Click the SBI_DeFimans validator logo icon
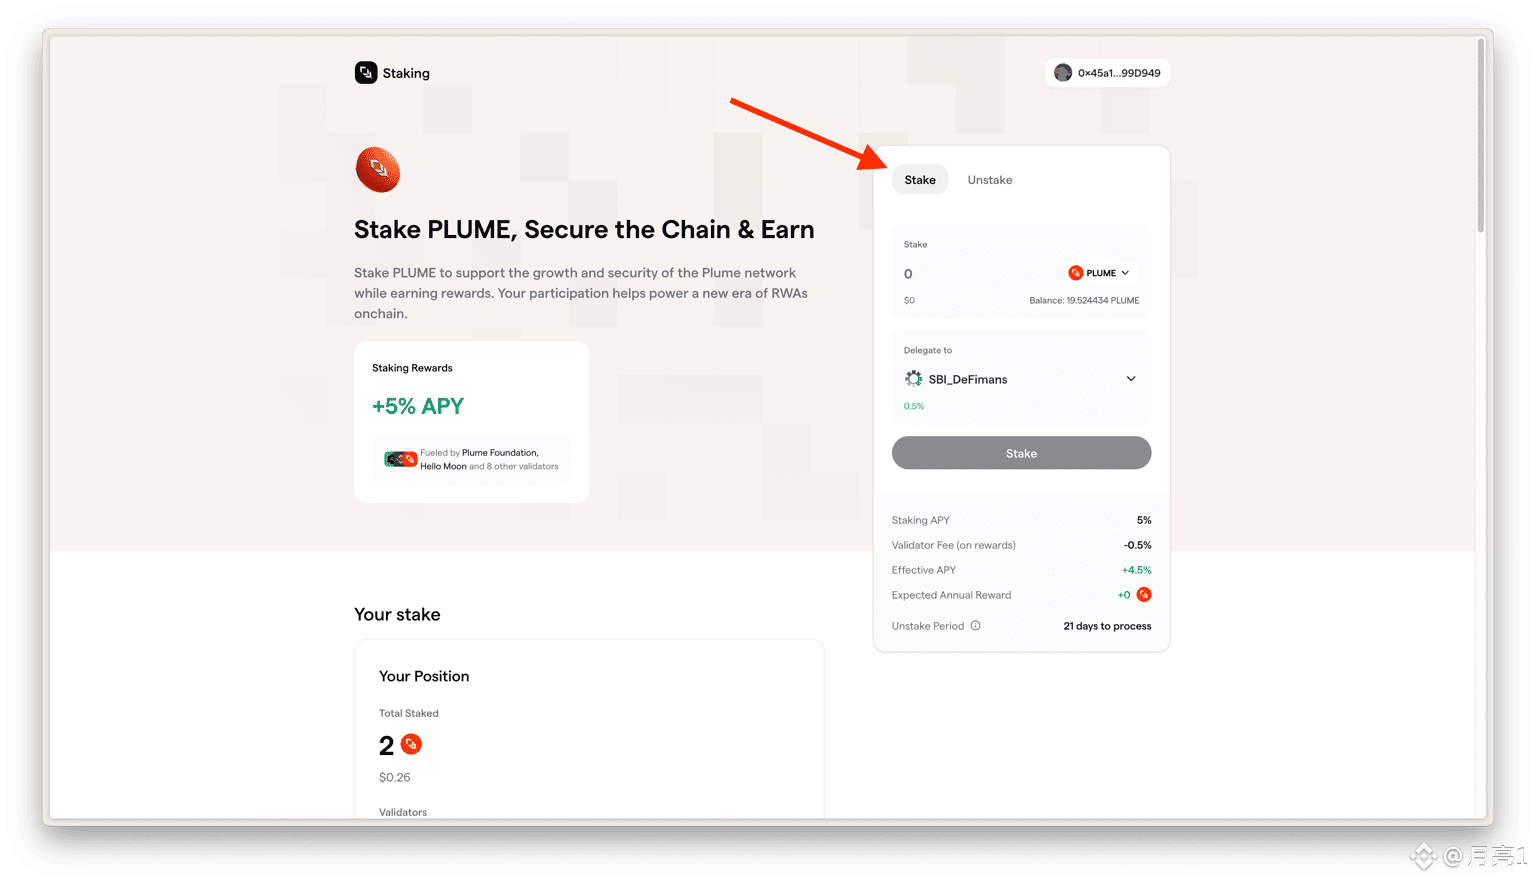1536x882 pixels. point(914,379)
